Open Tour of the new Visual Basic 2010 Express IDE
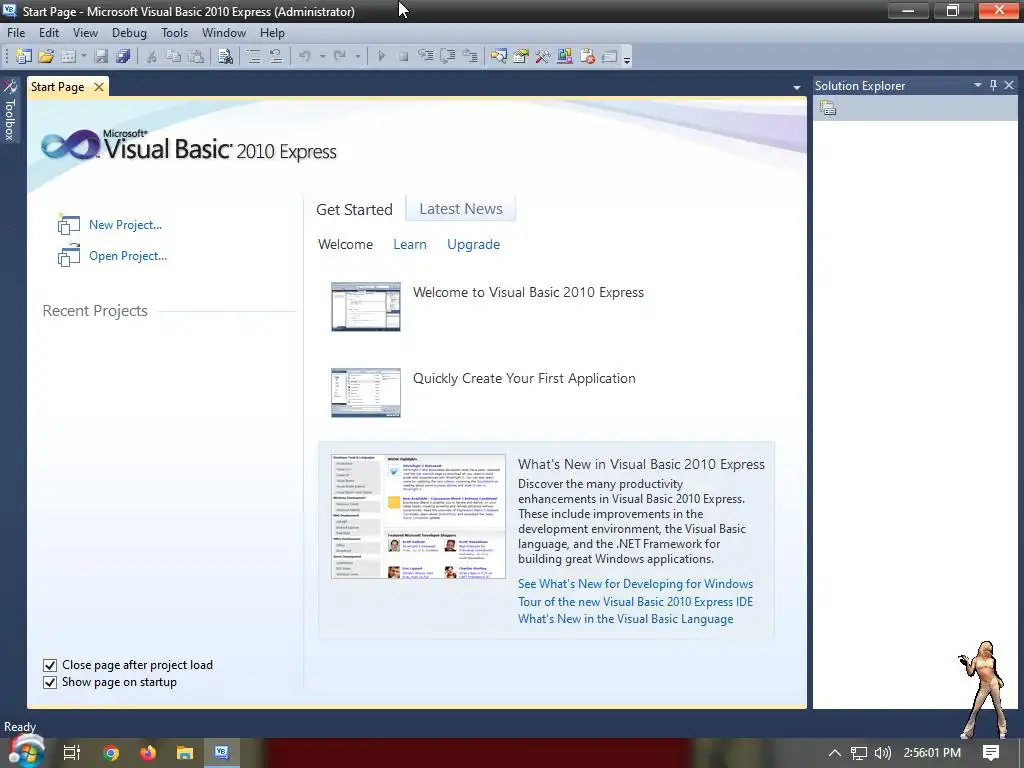Screen dimensions: 1024x768 click(x=635, y=601)
